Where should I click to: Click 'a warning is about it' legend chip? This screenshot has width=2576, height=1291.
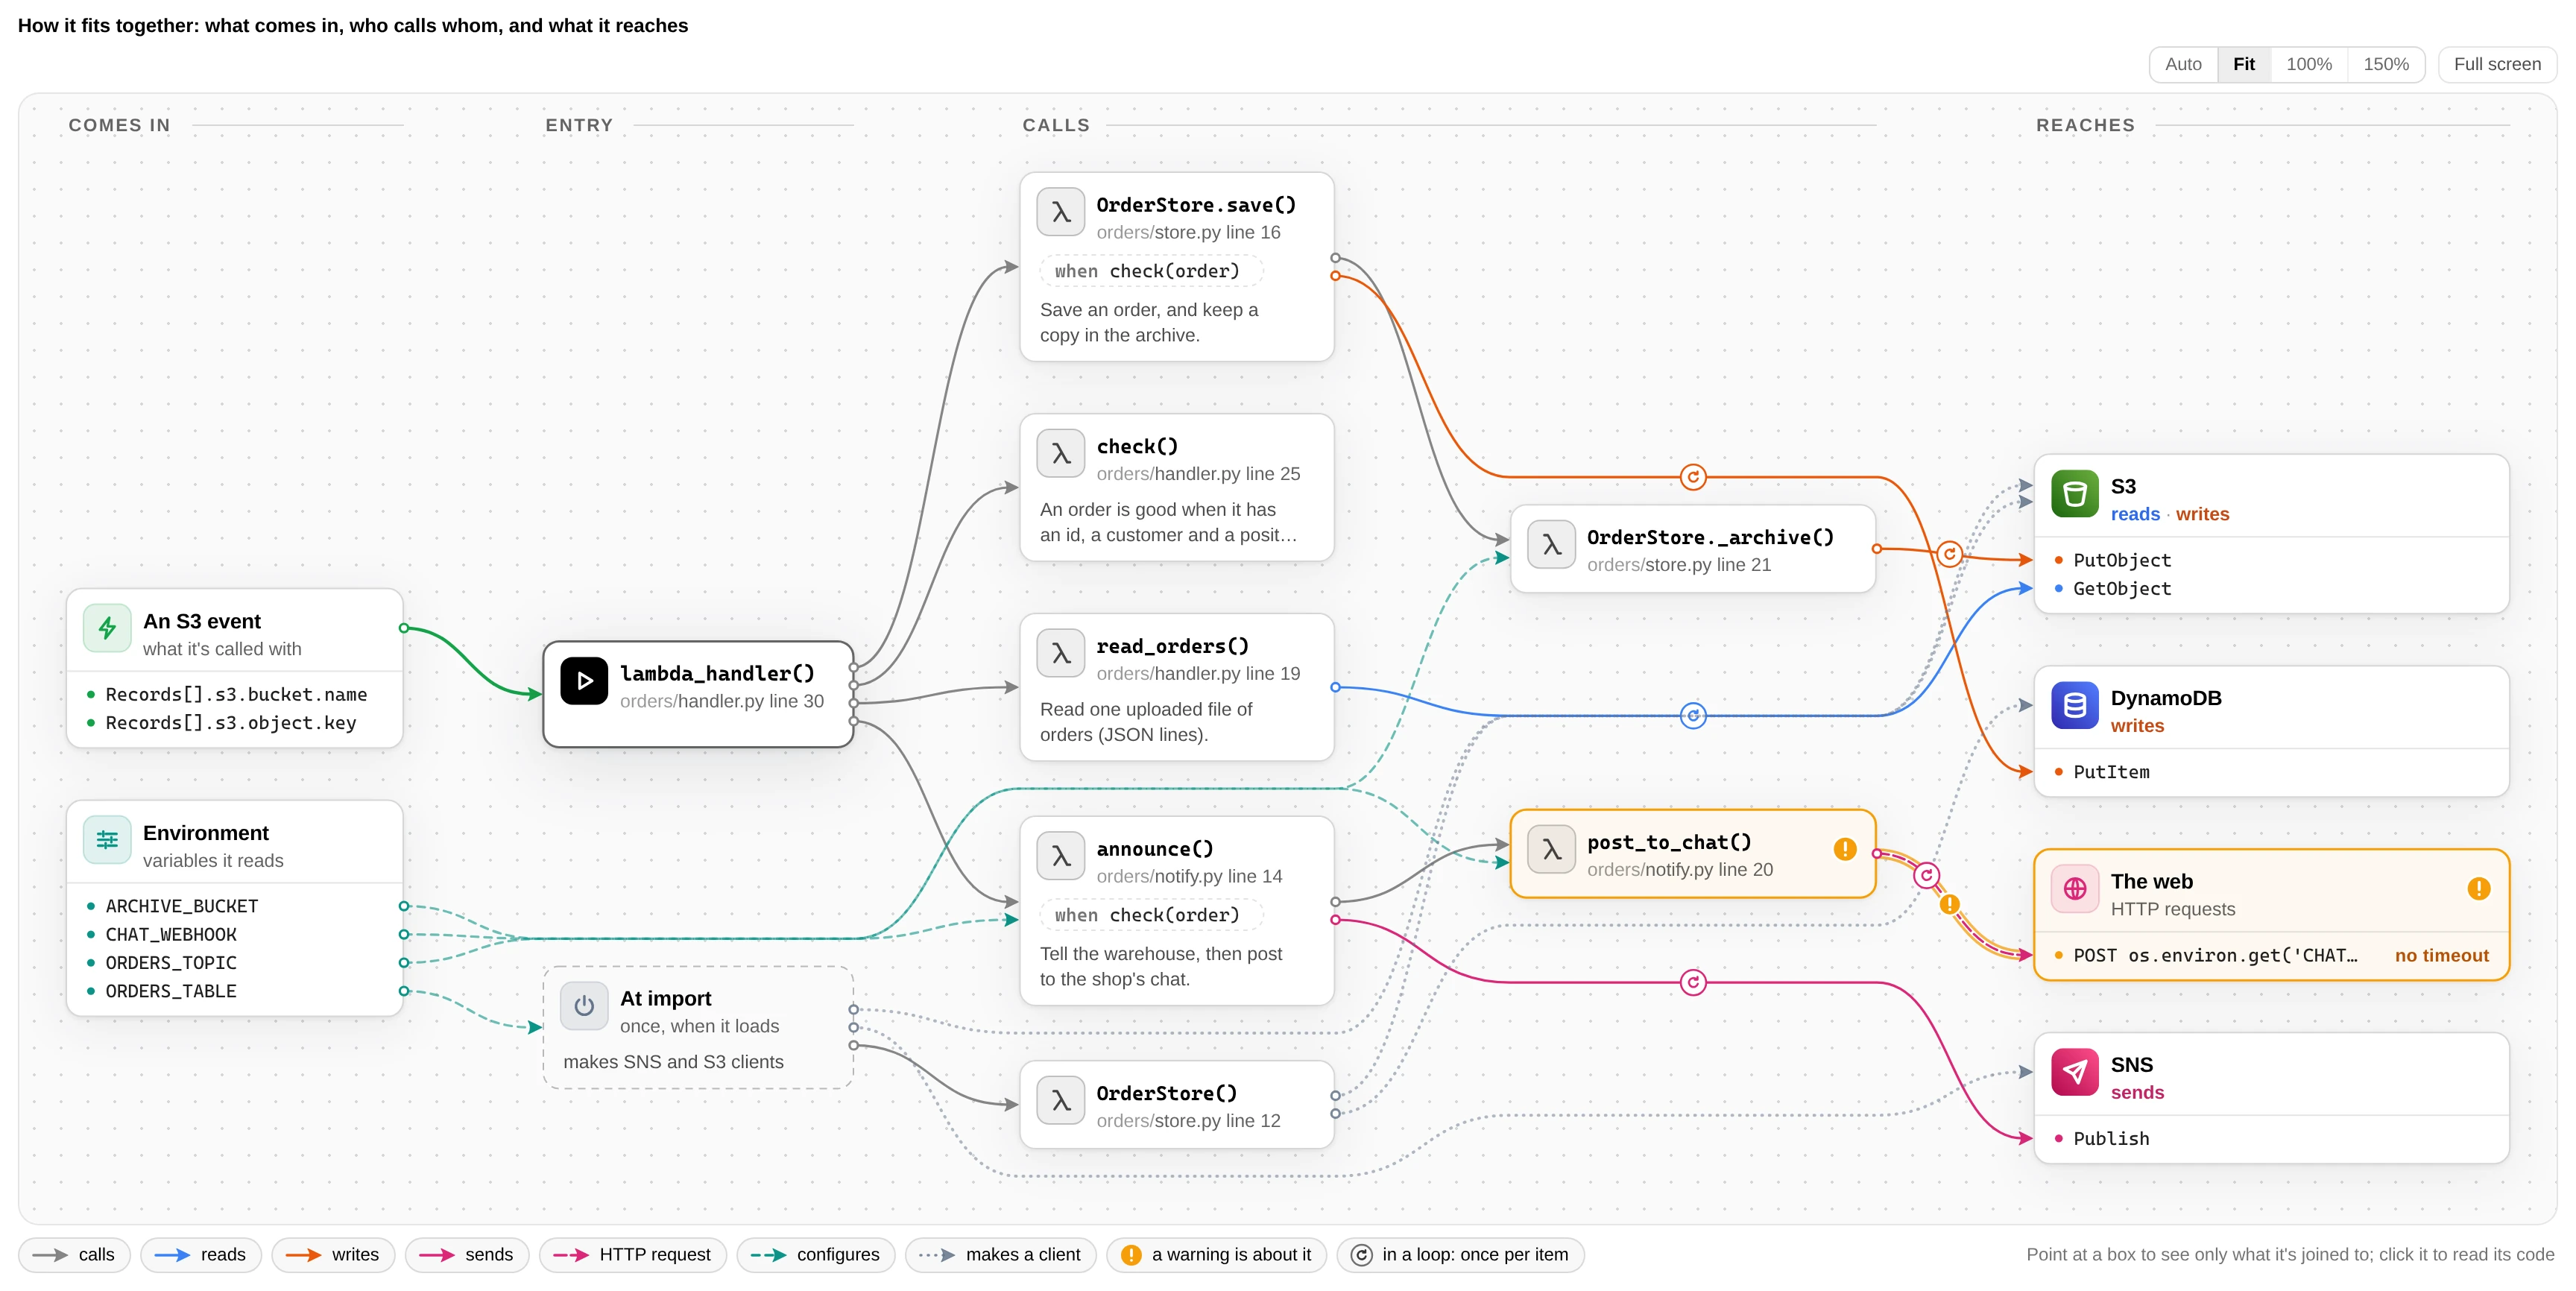pos(1216,1255)
